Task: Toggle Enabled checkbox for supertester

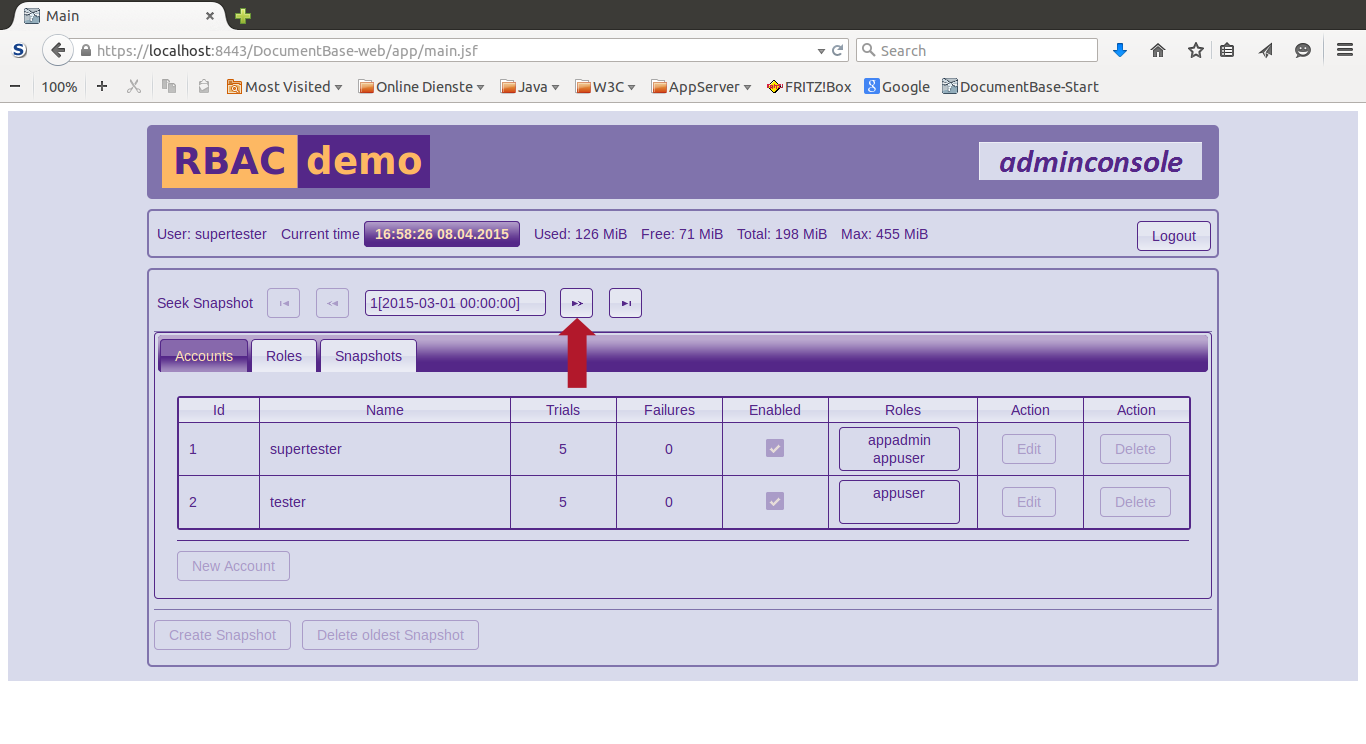Action: coord(775,449)
